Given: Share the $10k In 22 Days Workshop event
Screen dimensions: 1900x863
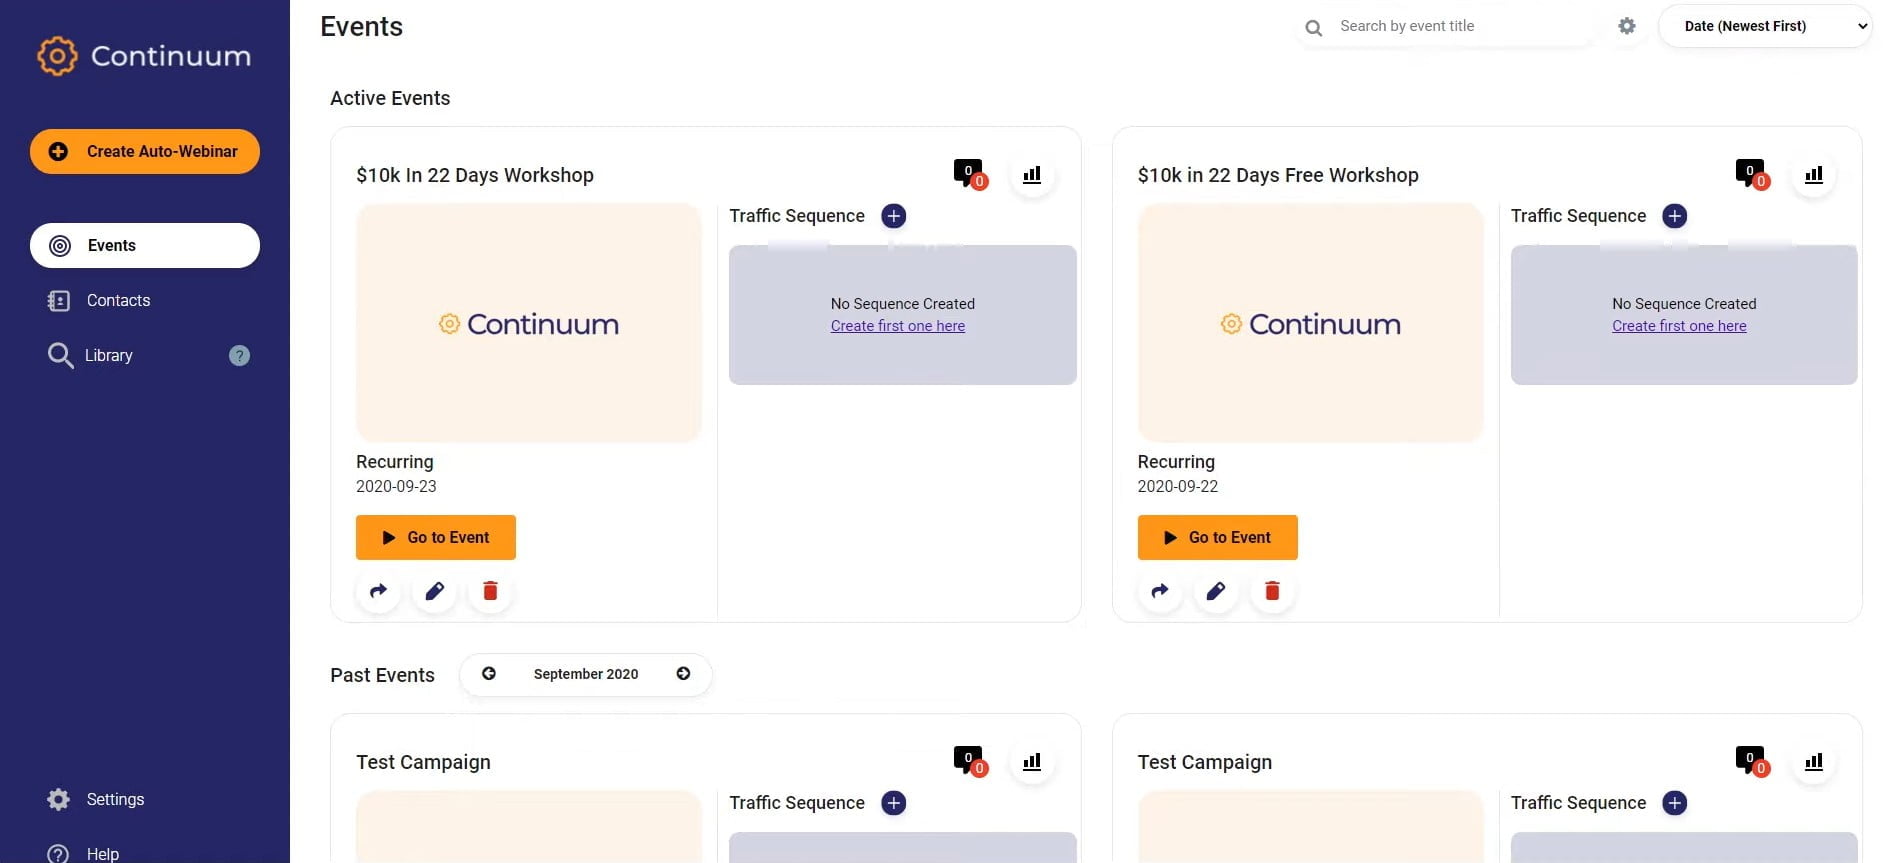Looking at the screenshot, I should pos(378,591).
